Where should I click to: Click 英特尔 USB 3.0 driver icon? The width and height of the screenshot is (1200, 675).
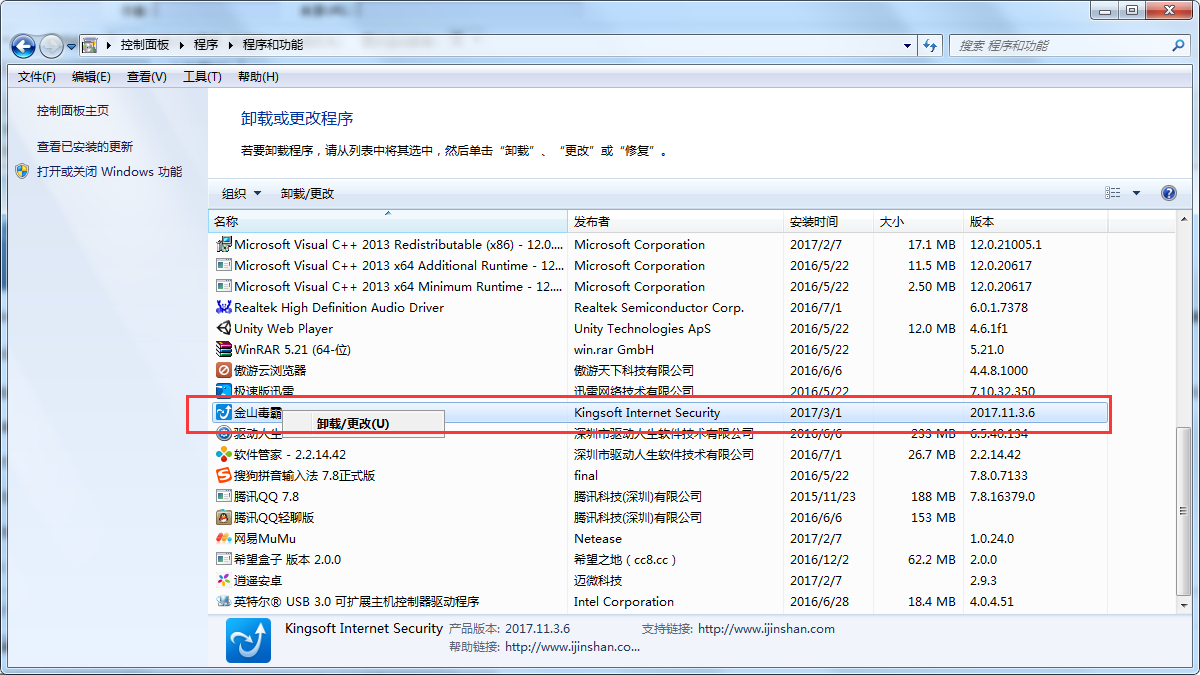(224, 601)
